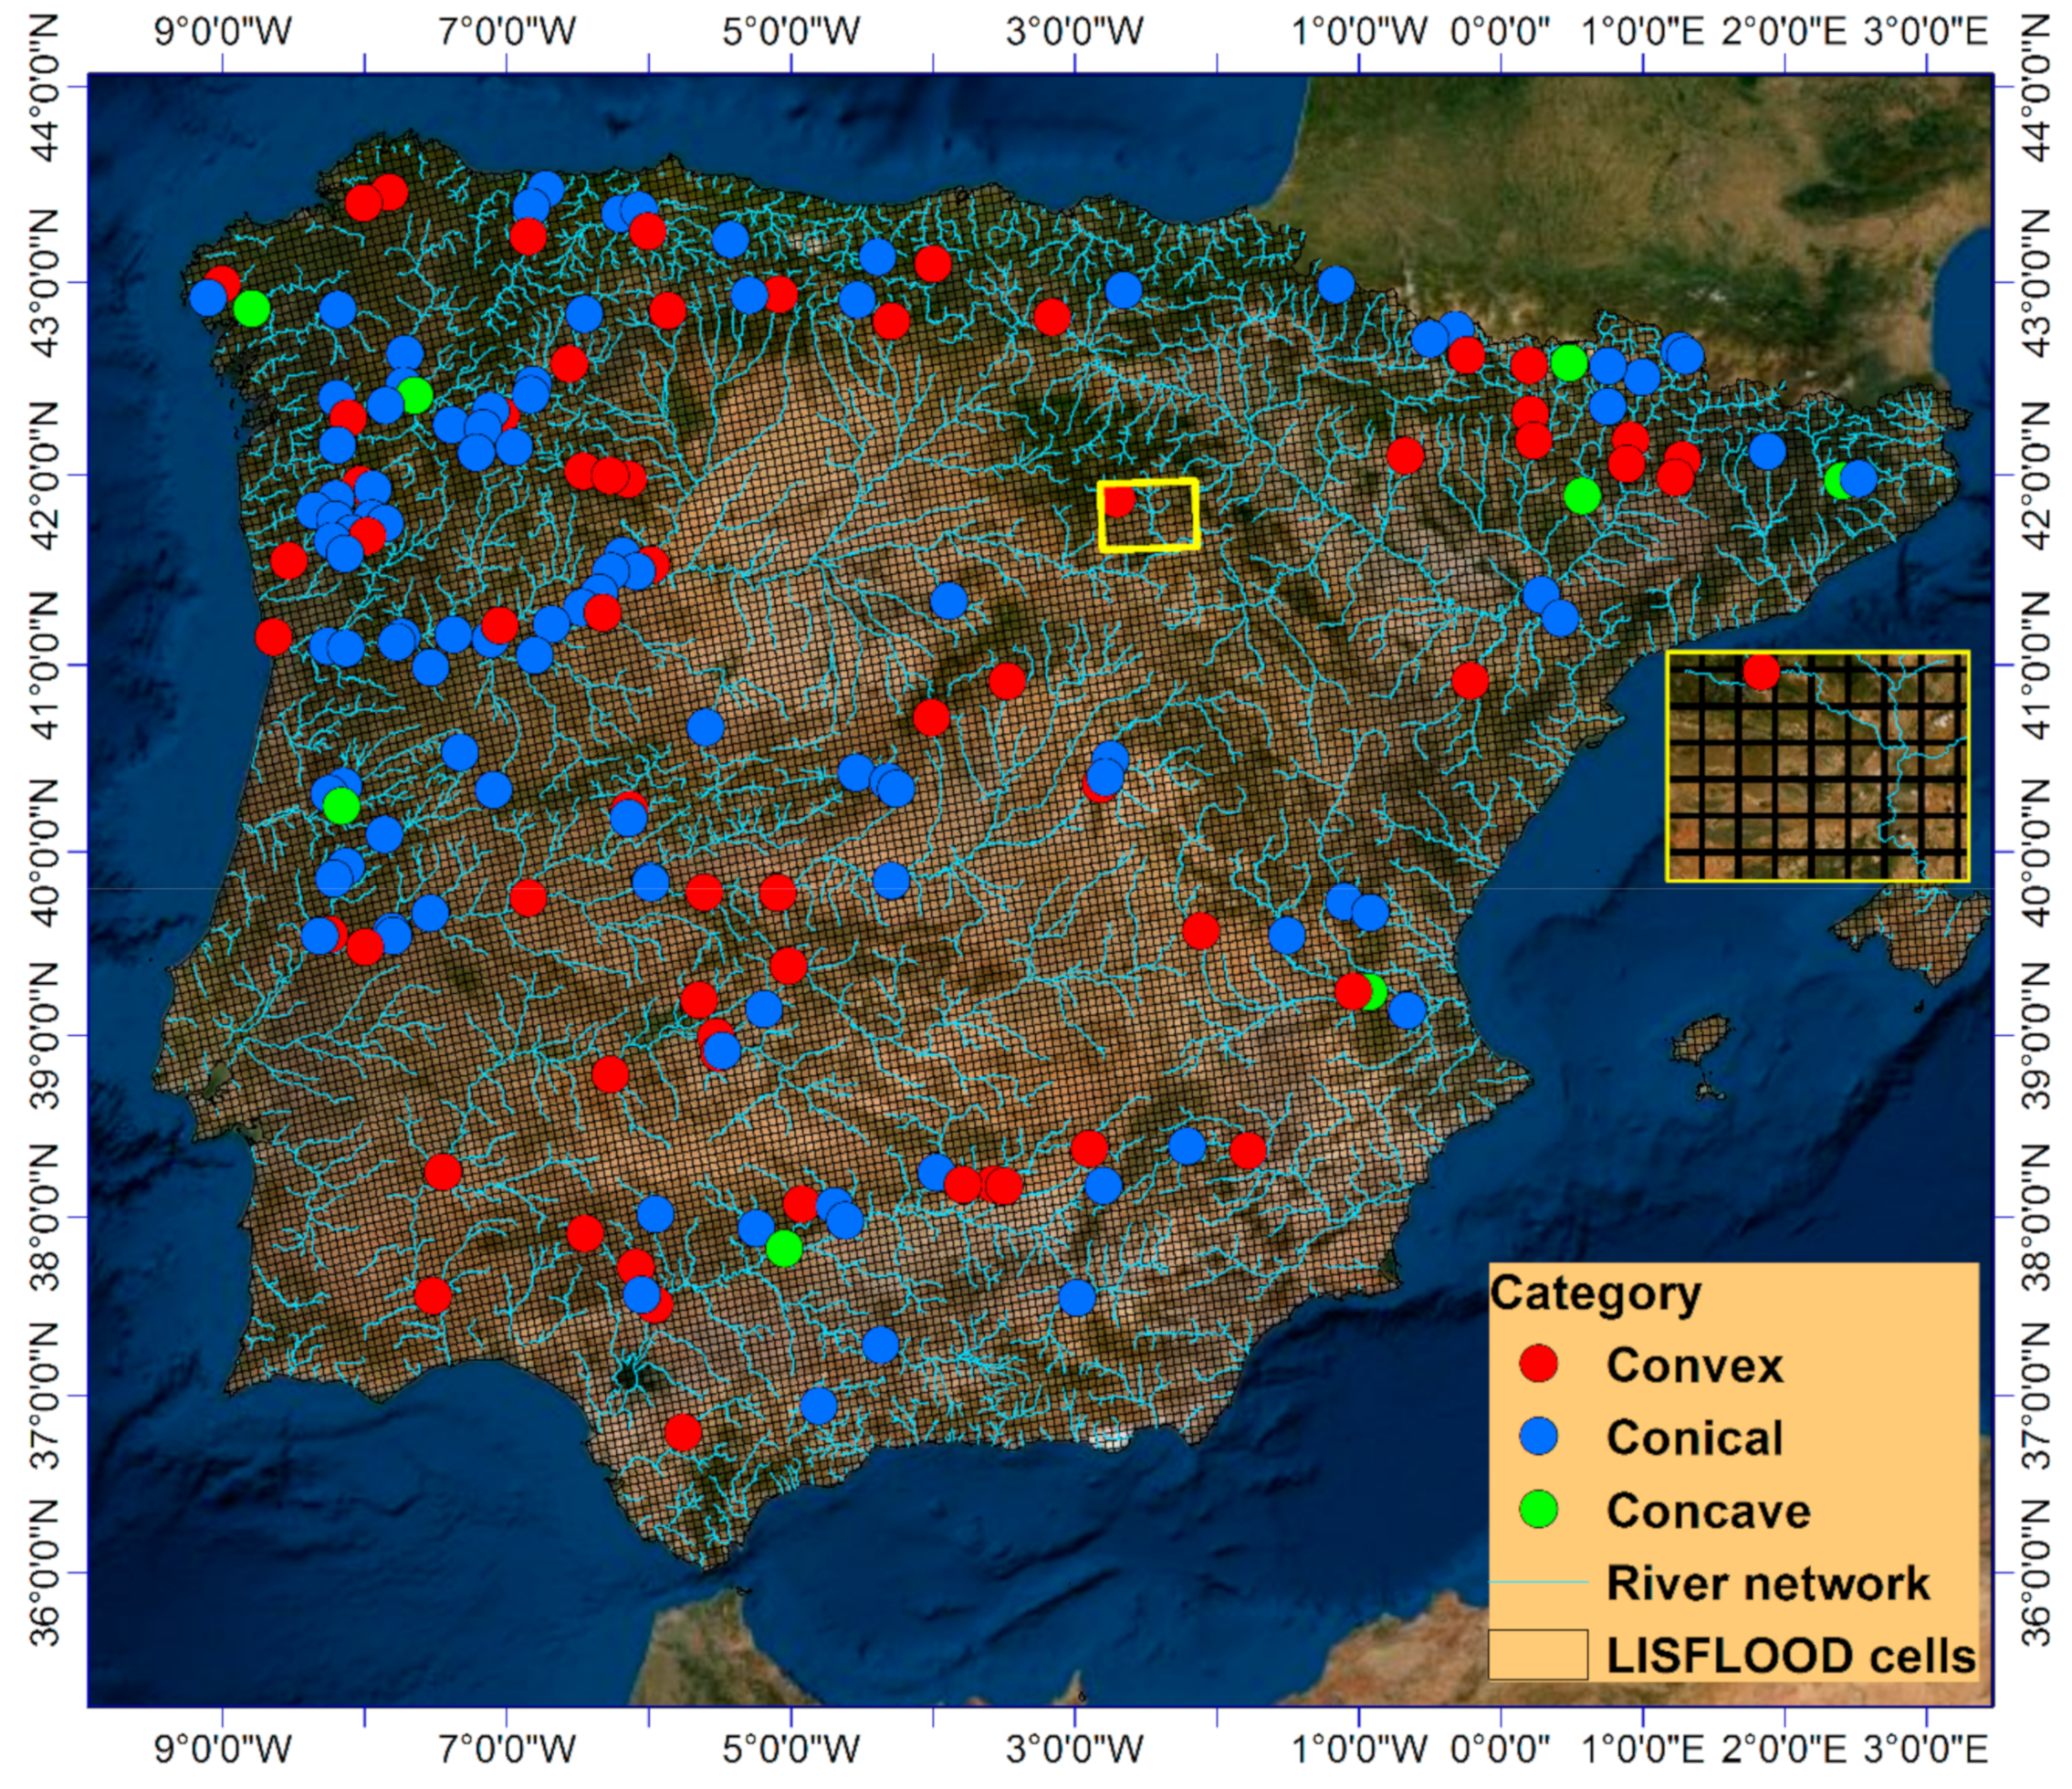Select the southernmost green Concave marker
The image size is (2072, 1789).
[784, 1248]
